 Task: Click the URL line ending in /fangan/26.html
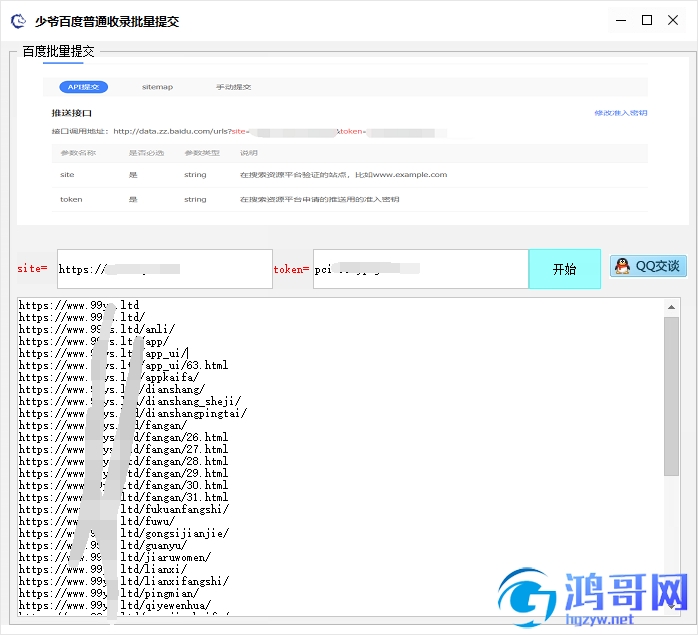coord(123,438)
